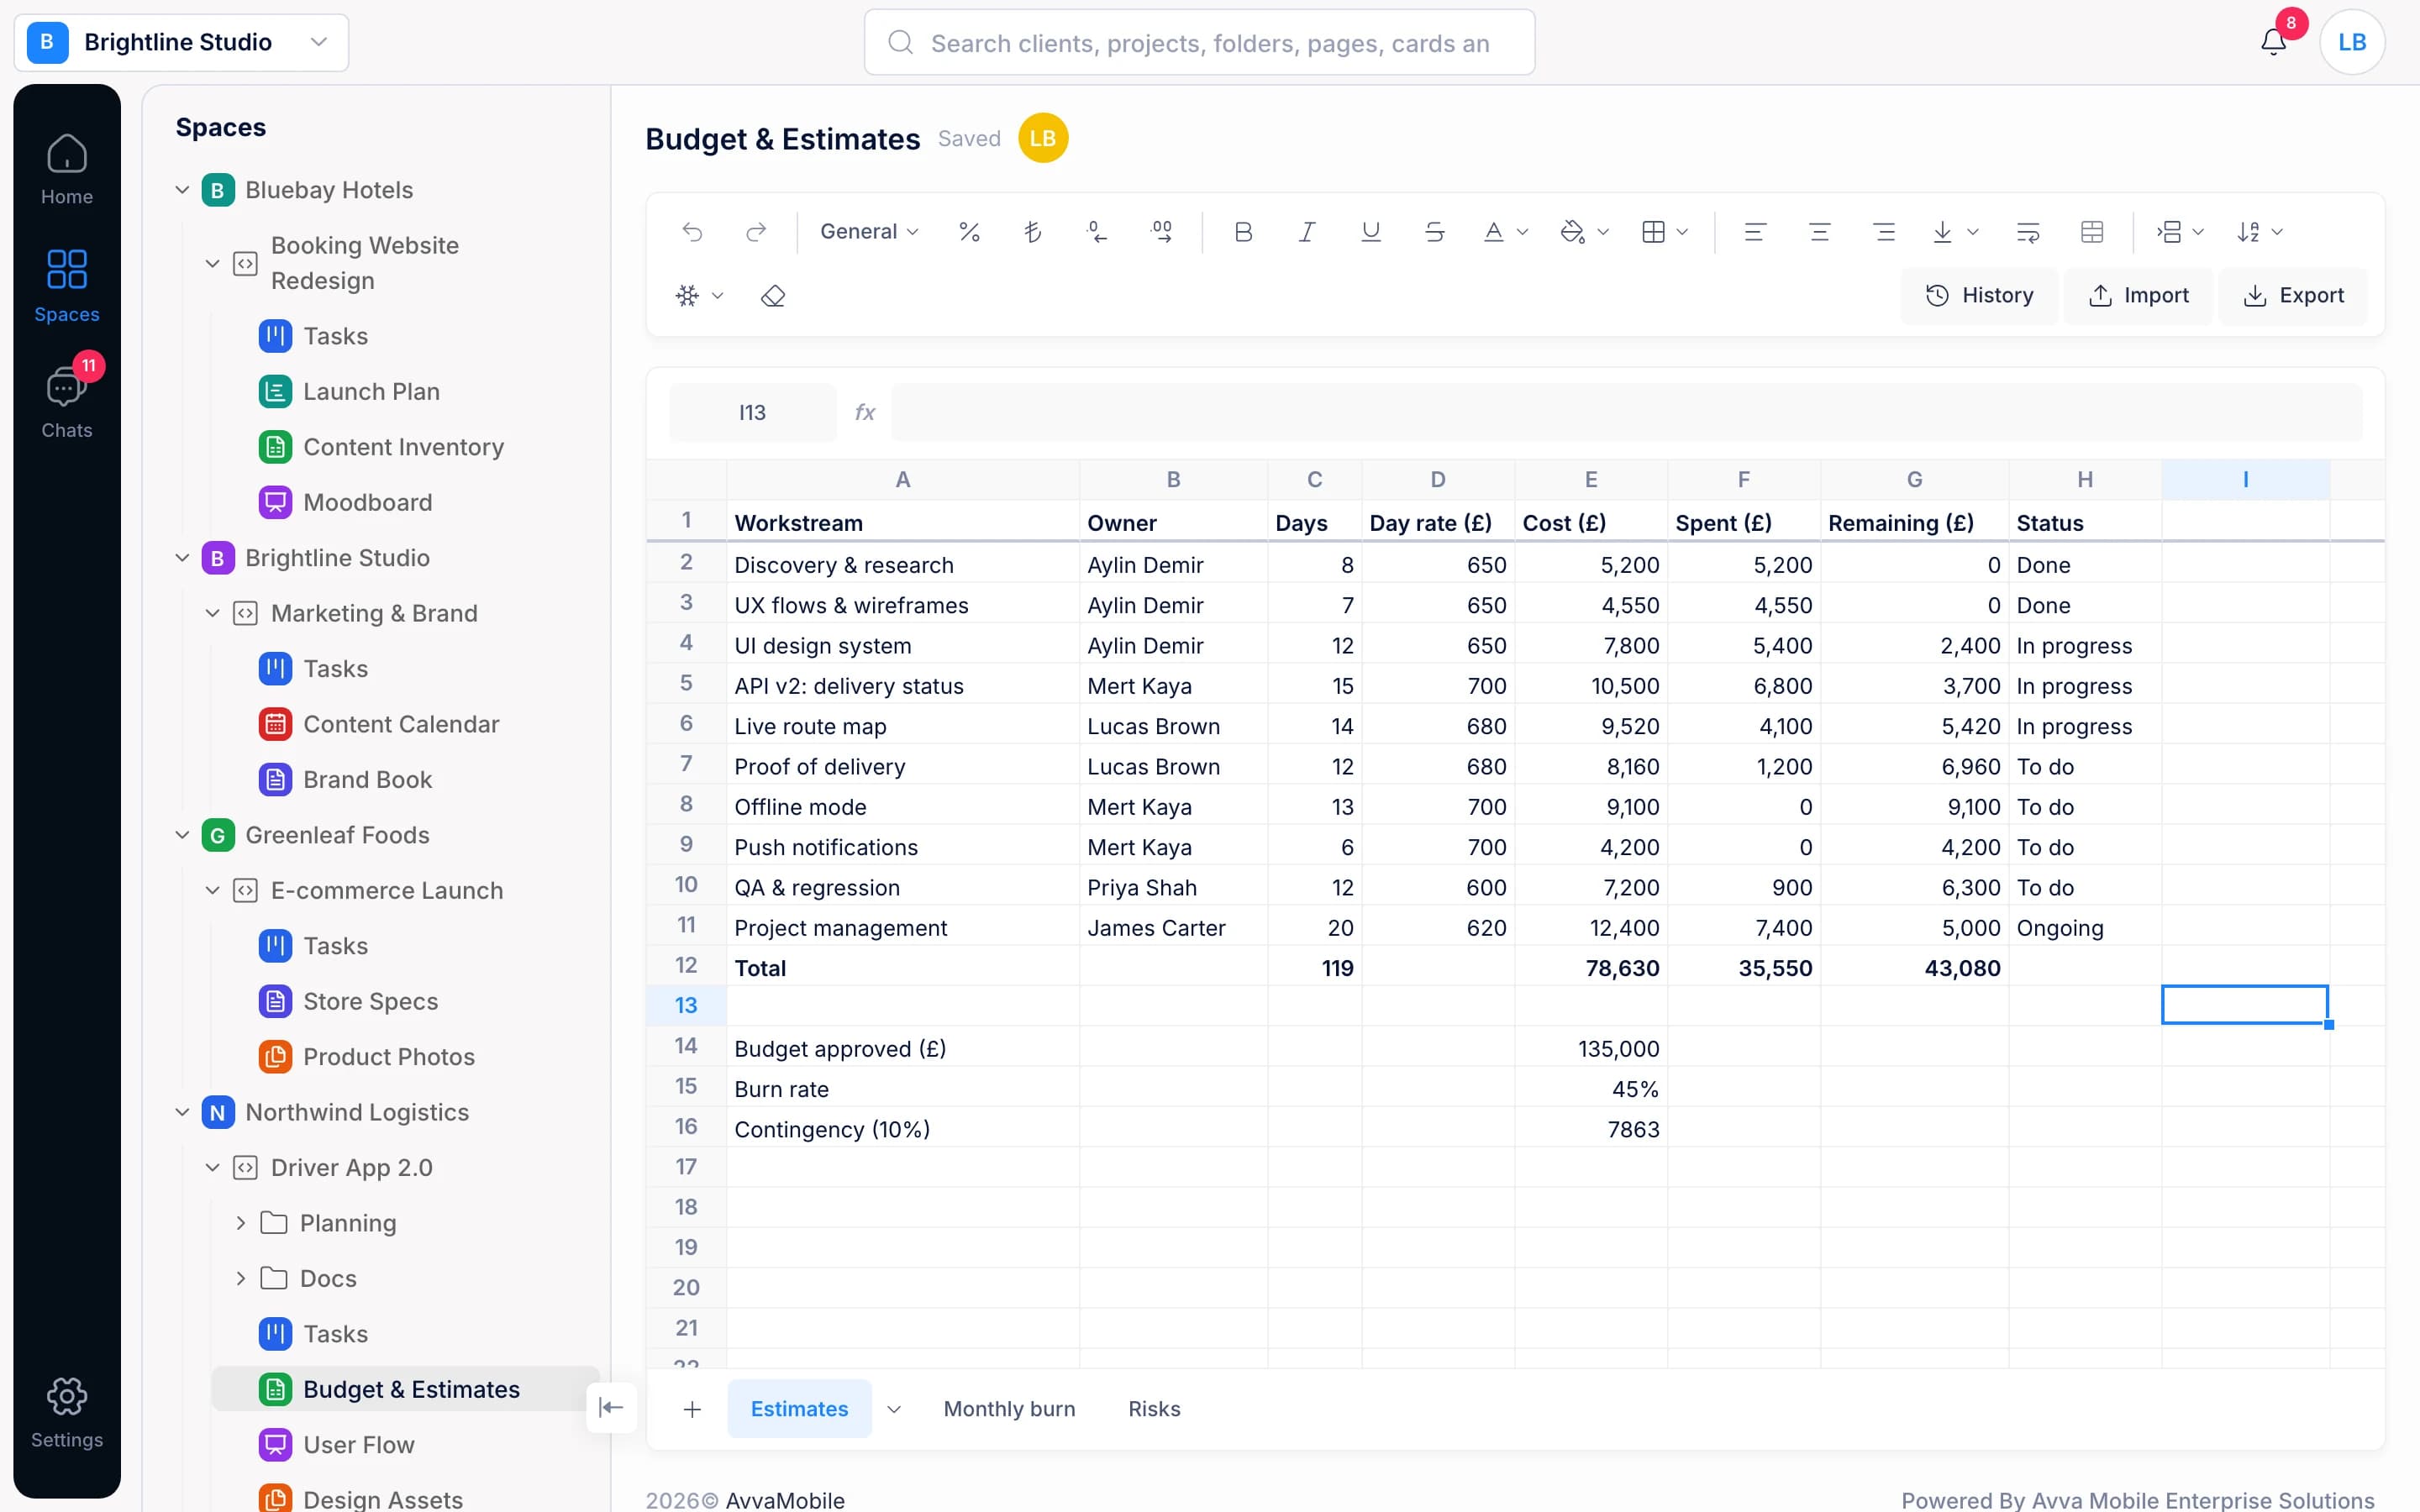Open the Brightline Studio workspace switcher

point(181,42)
